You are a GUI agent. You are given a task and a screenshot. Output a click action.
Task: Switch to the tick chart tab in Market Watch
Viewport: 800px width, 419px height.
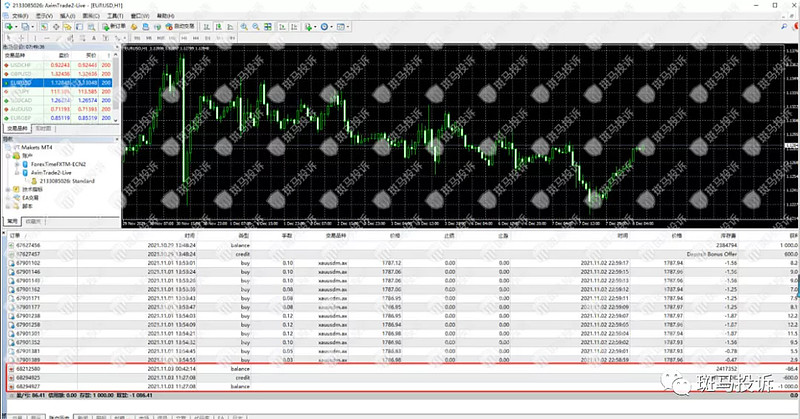point(44,129)
